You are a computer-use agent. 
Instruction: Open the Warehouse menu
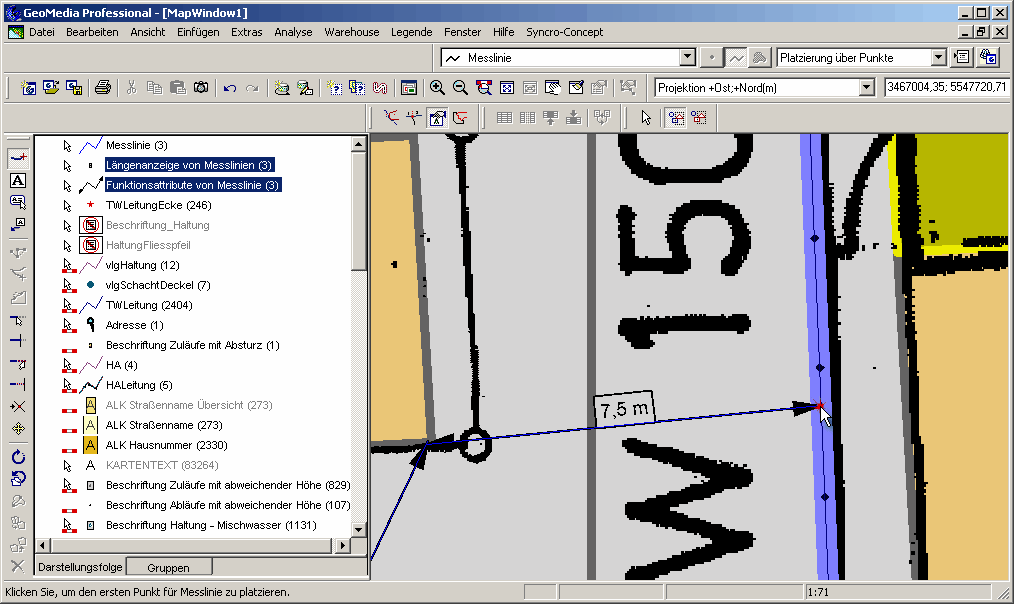coord(351,32)
